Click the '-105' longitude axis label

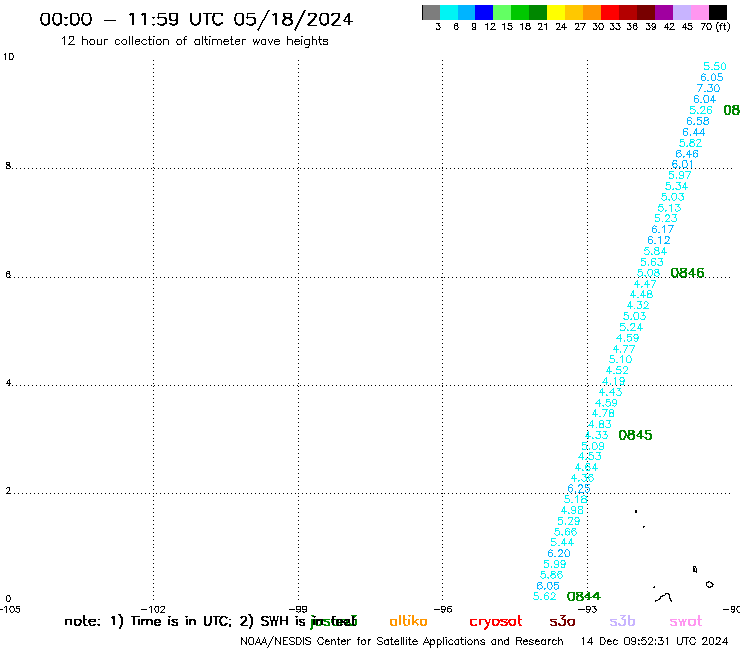10,609
